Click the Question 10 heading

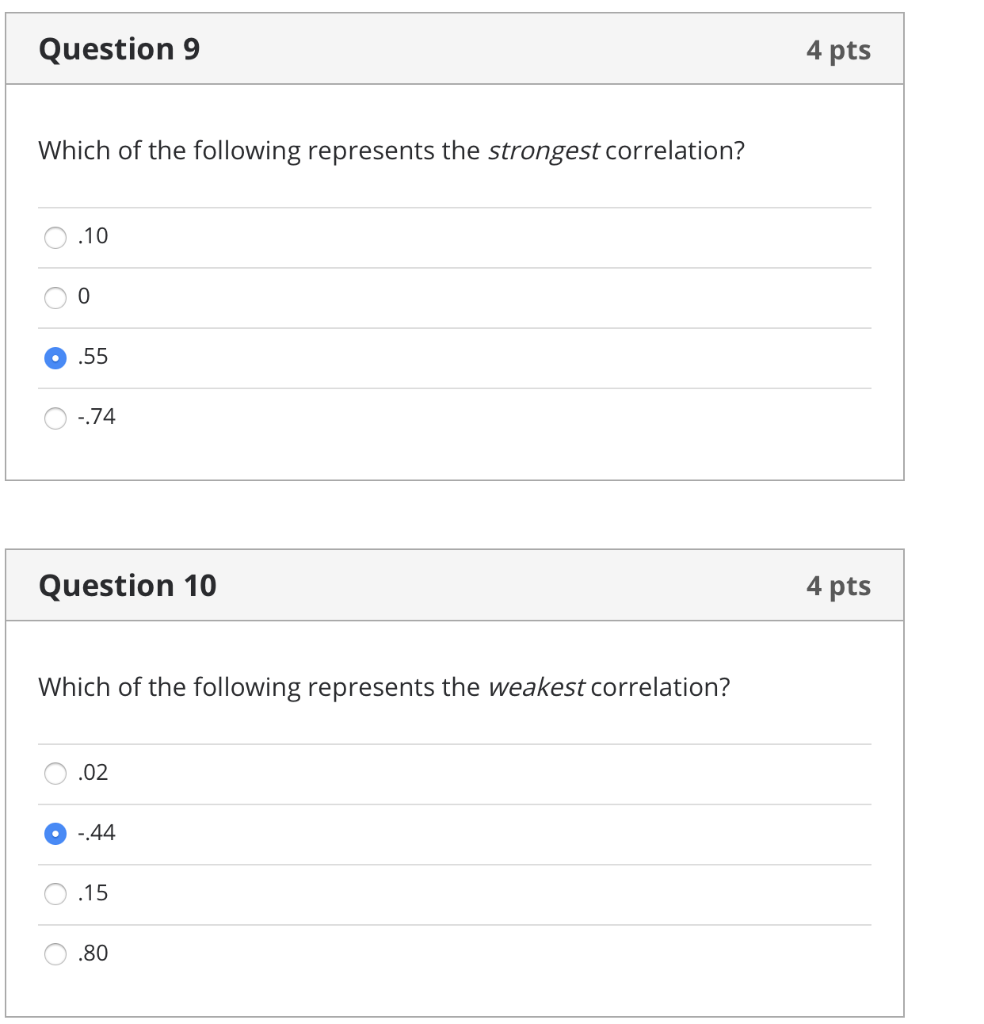coord(127,585)
